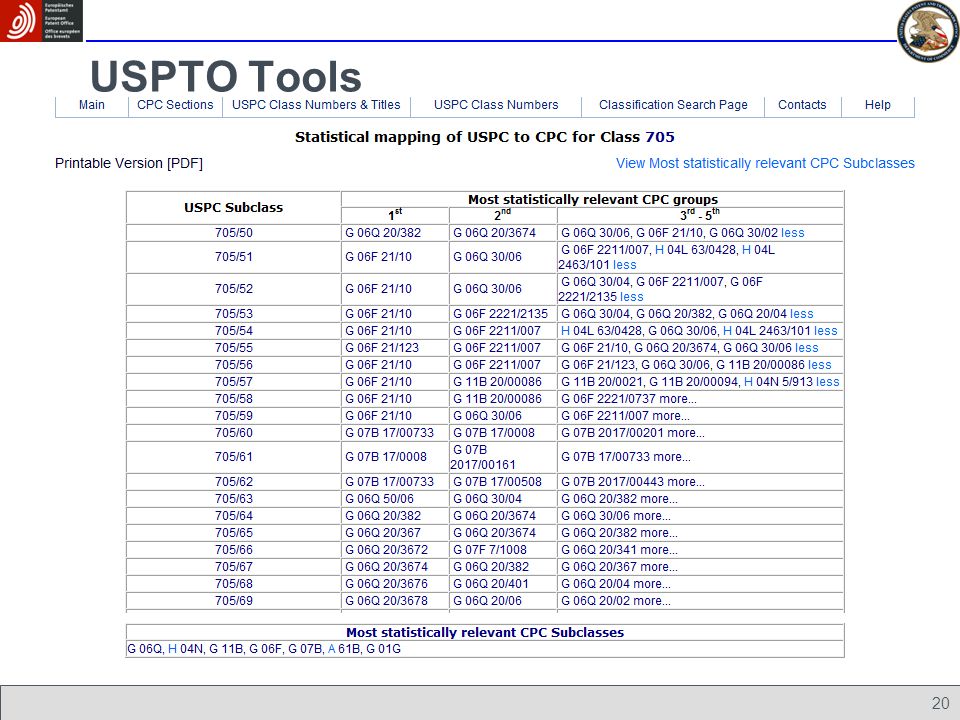Open G 07B 17/00508 in the 705/62 row
960x720 pixels.
tap(497, 482)
